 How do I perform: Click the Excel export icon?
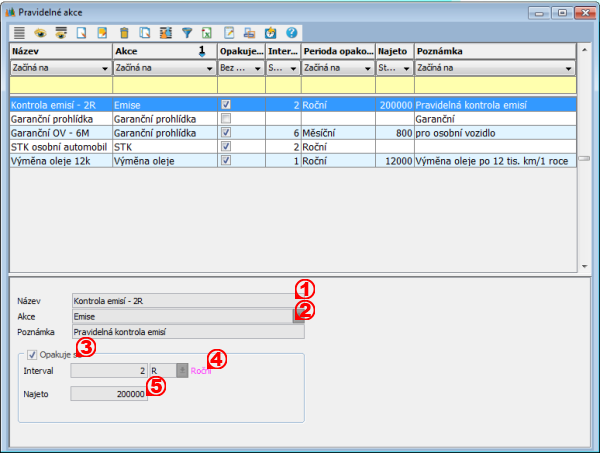point(206,32)
